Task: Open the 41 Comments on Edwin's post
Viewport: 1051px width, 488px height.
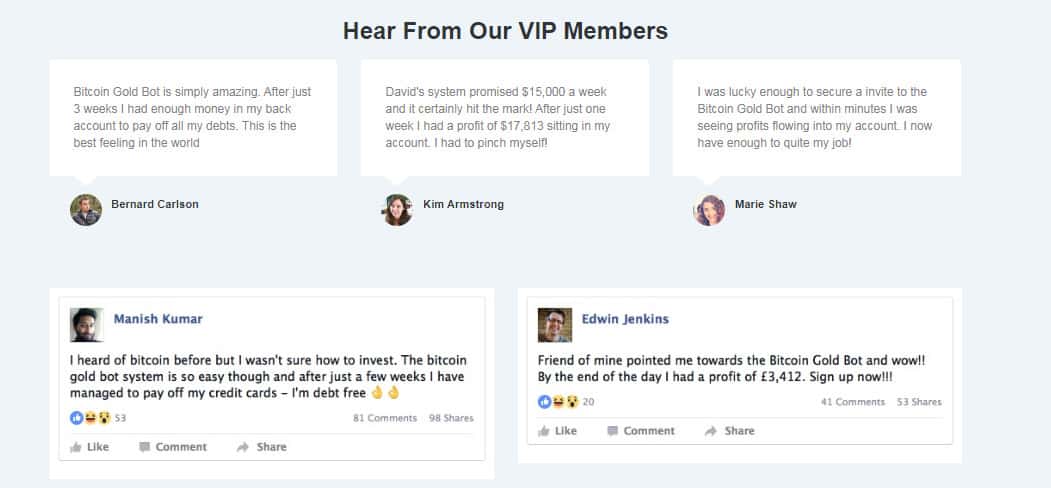Action: pos(853,402)
